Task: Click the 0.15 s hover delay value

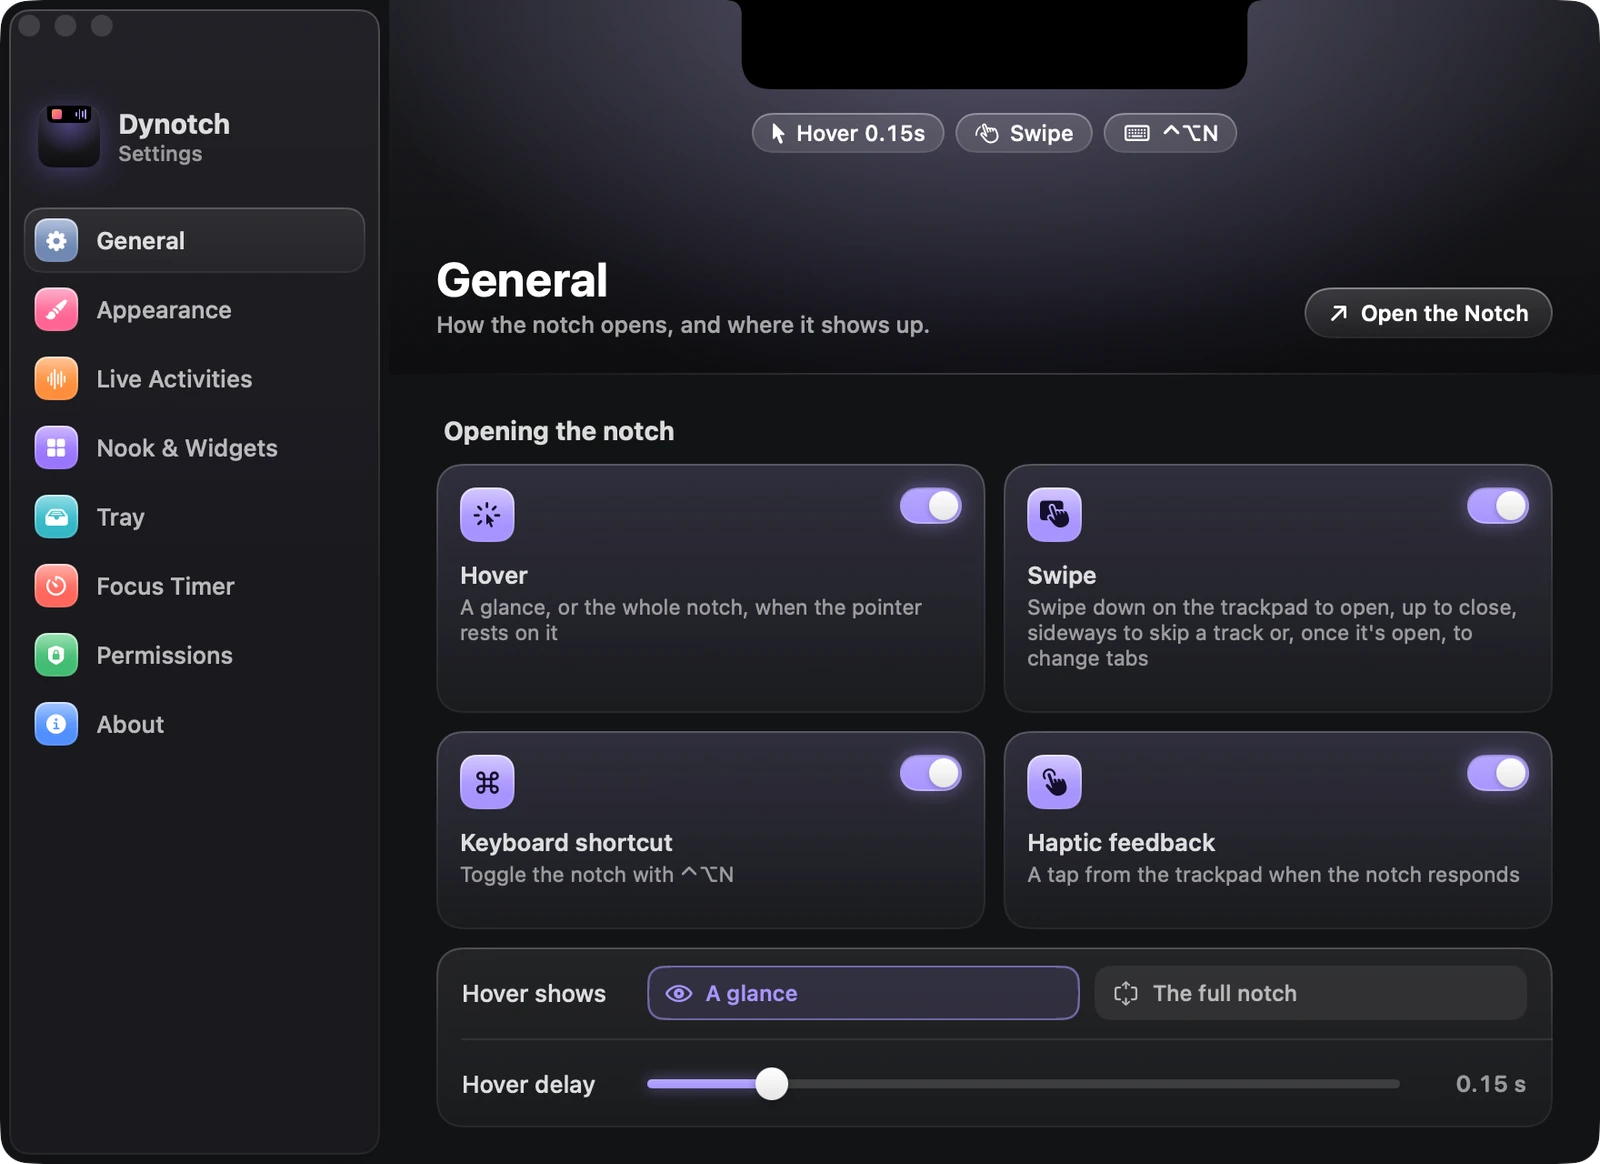Action: pos(1490,1084)
